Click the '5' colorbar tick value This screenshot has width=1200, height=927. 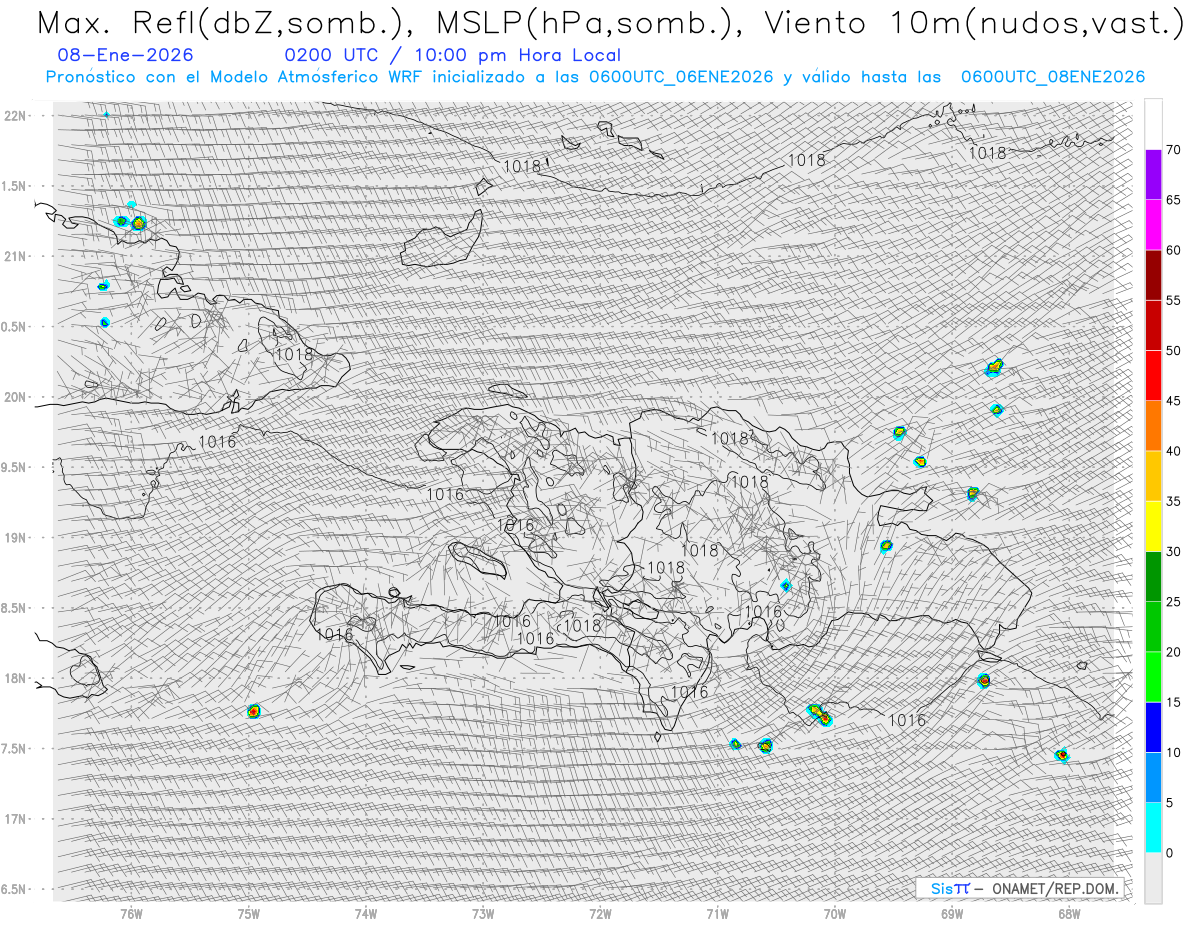pos(1169,802)
